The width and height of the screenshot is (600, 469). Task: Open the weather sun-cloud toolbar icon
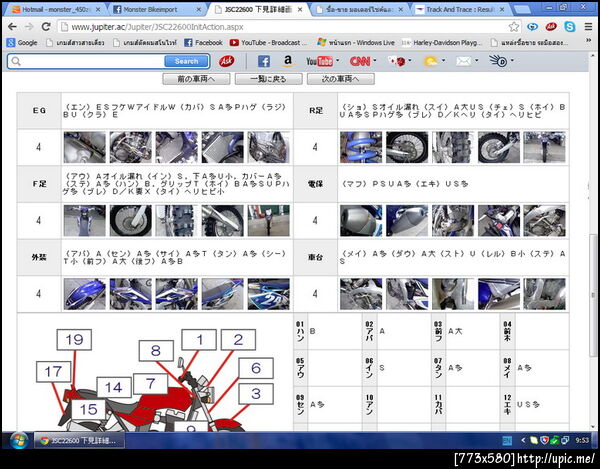click(430, 61)
